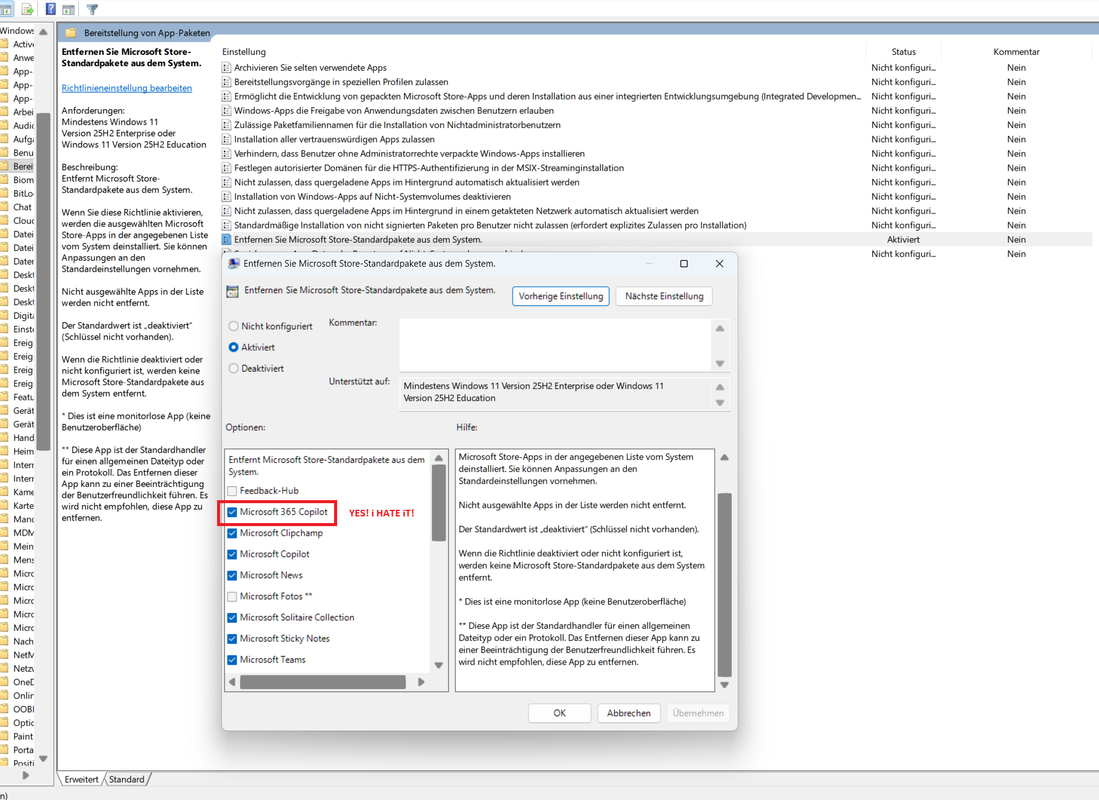The height and width of the screenshot is (800, 1099).
Task: Select the 'Paint' tree folder
Action: 22,736
